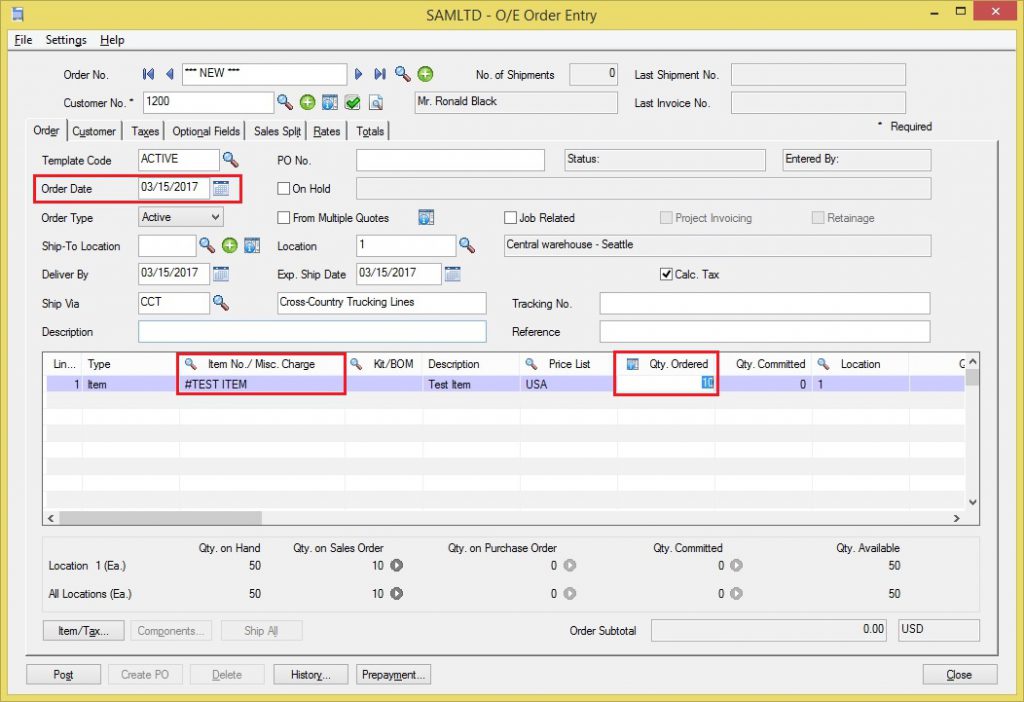Click green plus New customer icon

pos(308,102)
